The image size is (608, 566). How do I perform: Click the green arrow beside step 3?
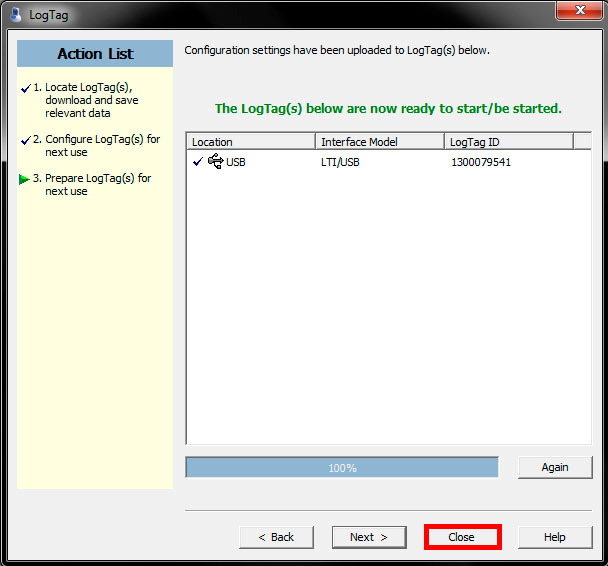(x=25, y=179)
